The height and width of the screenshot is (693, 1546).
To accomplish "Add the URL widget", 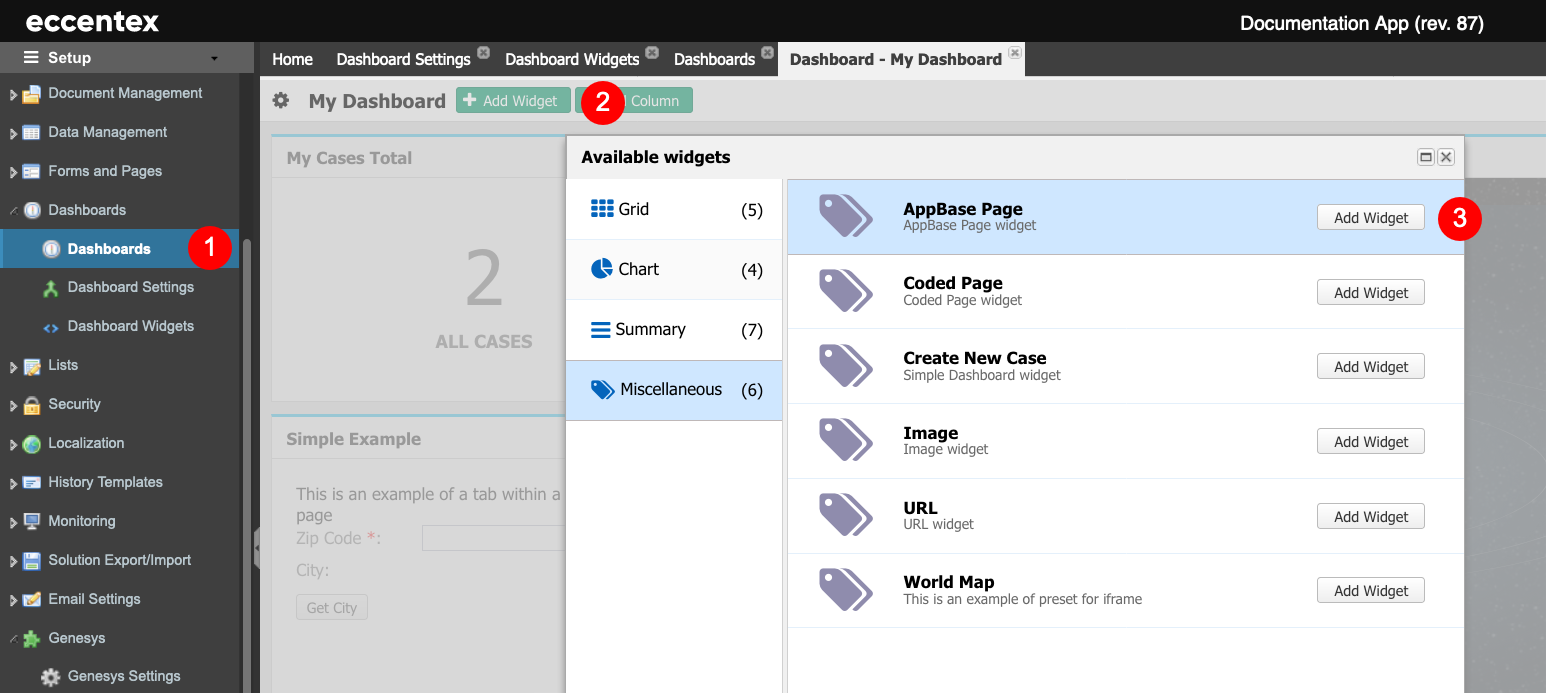I will (1370, 517).
